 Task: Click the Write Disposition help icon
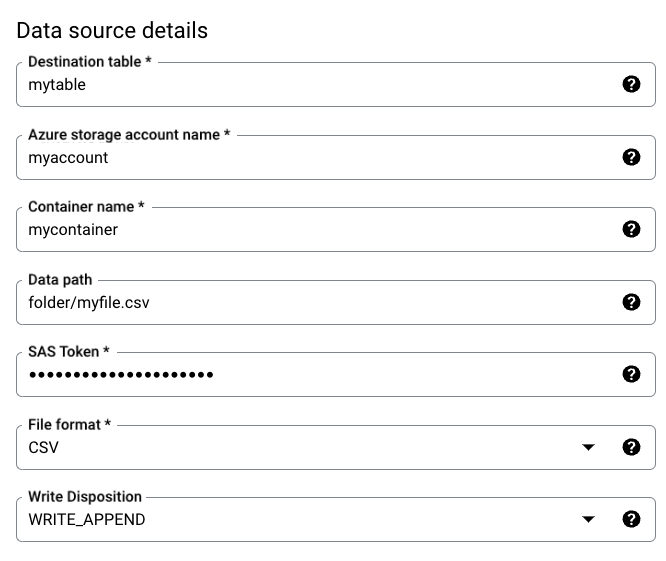[631, 519]
